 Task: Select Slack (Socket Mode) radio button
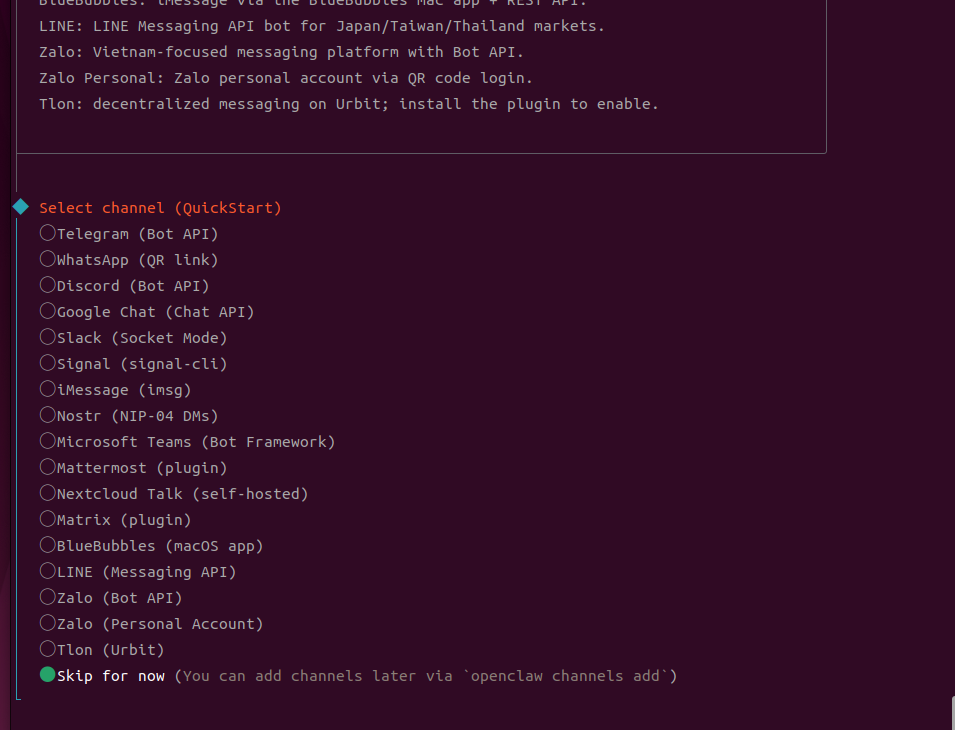[48, 337]
